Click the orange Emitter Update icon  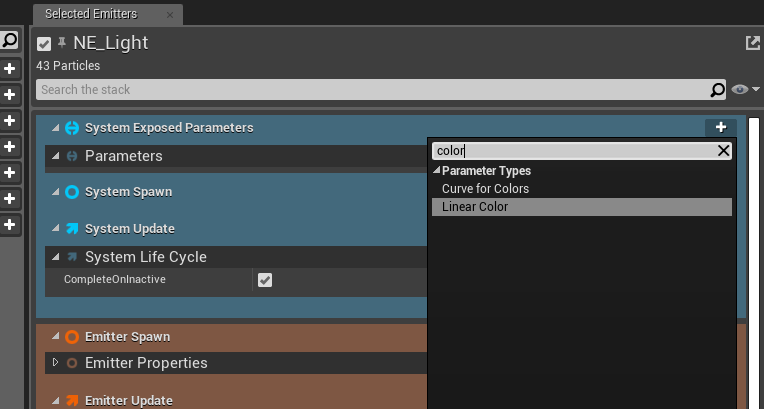pos(72,401)
